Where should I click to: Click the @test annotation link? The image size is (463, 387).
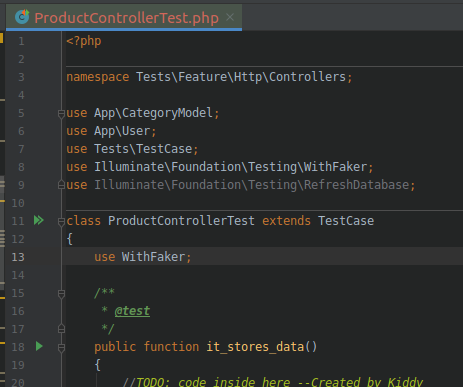[x=132, y=311]
